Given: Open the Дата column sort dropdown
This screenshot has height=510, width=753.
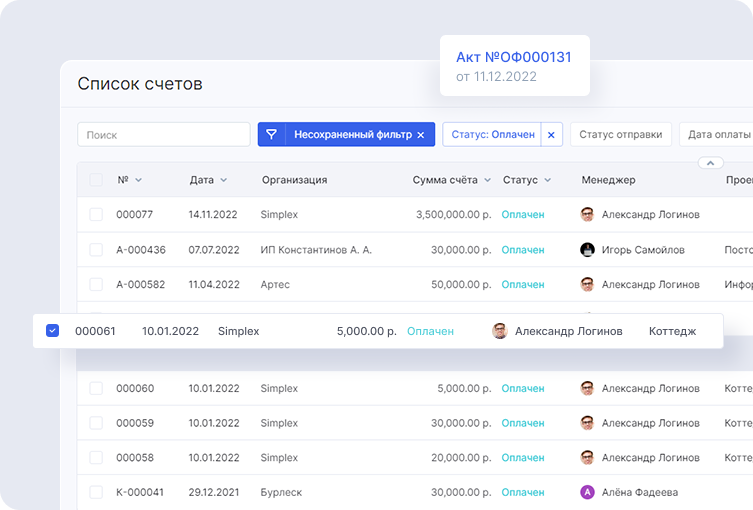Looking at the screenshot, I should 224,181.
